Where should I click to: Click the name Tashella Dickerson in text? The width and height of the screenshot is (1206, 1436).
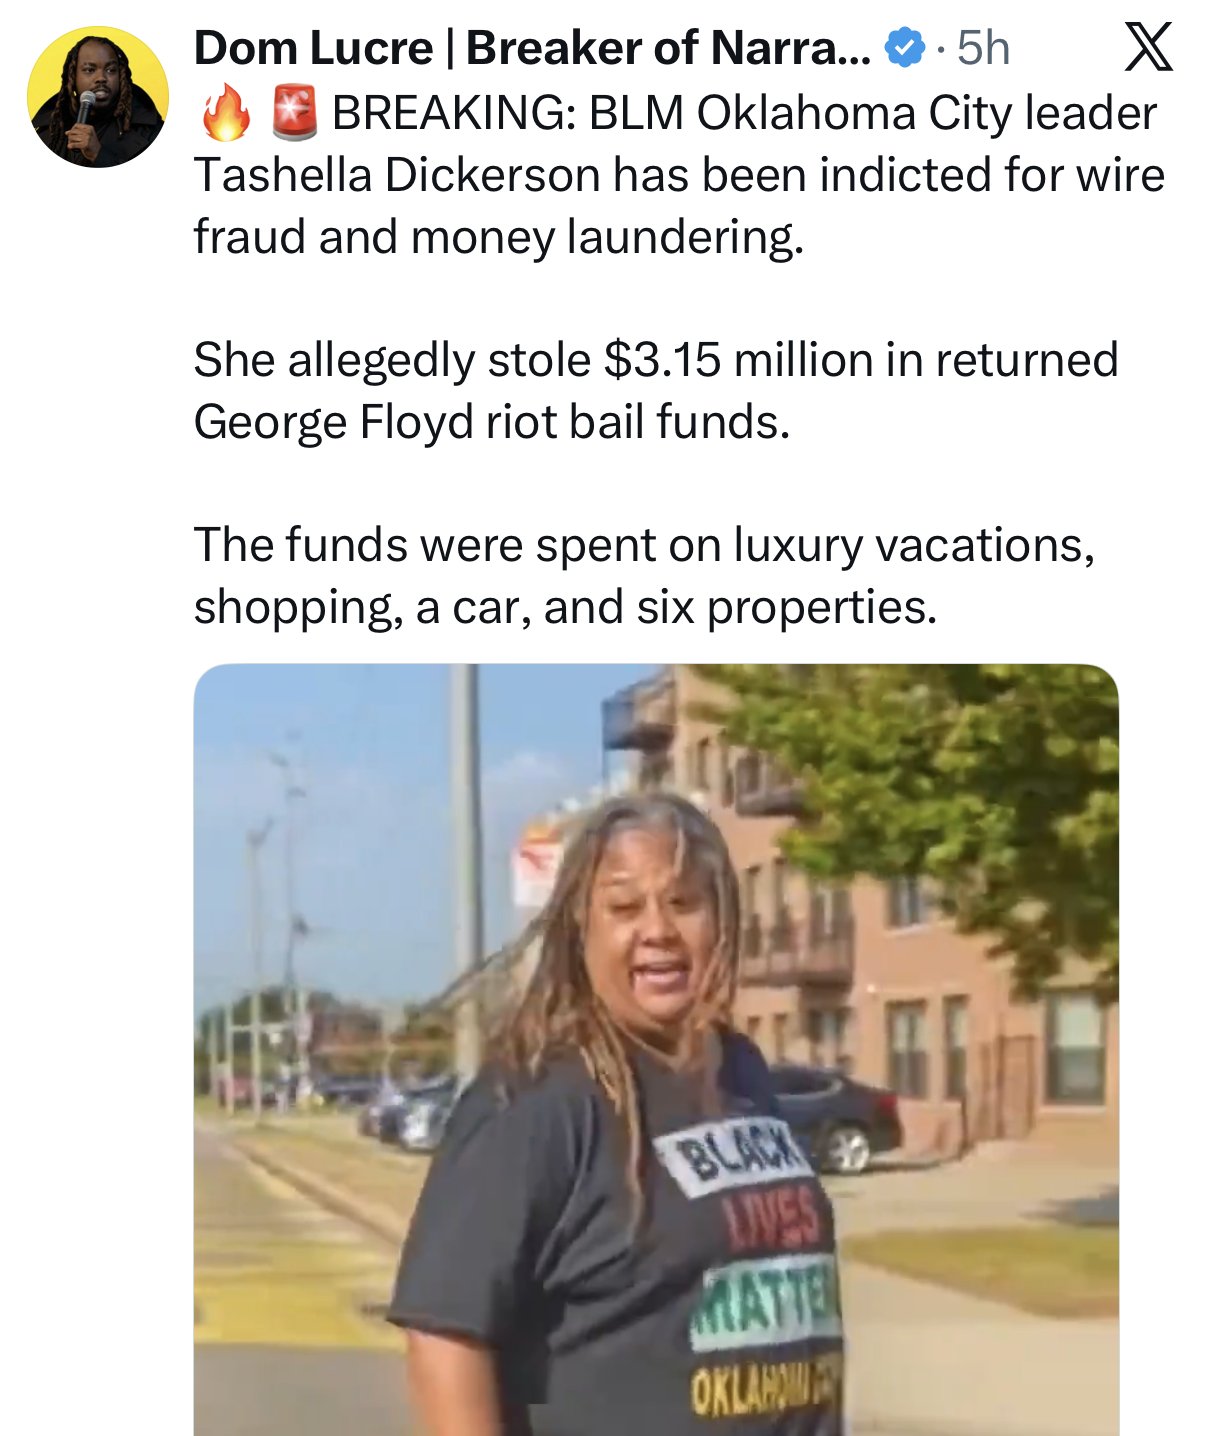click(397, 175)
